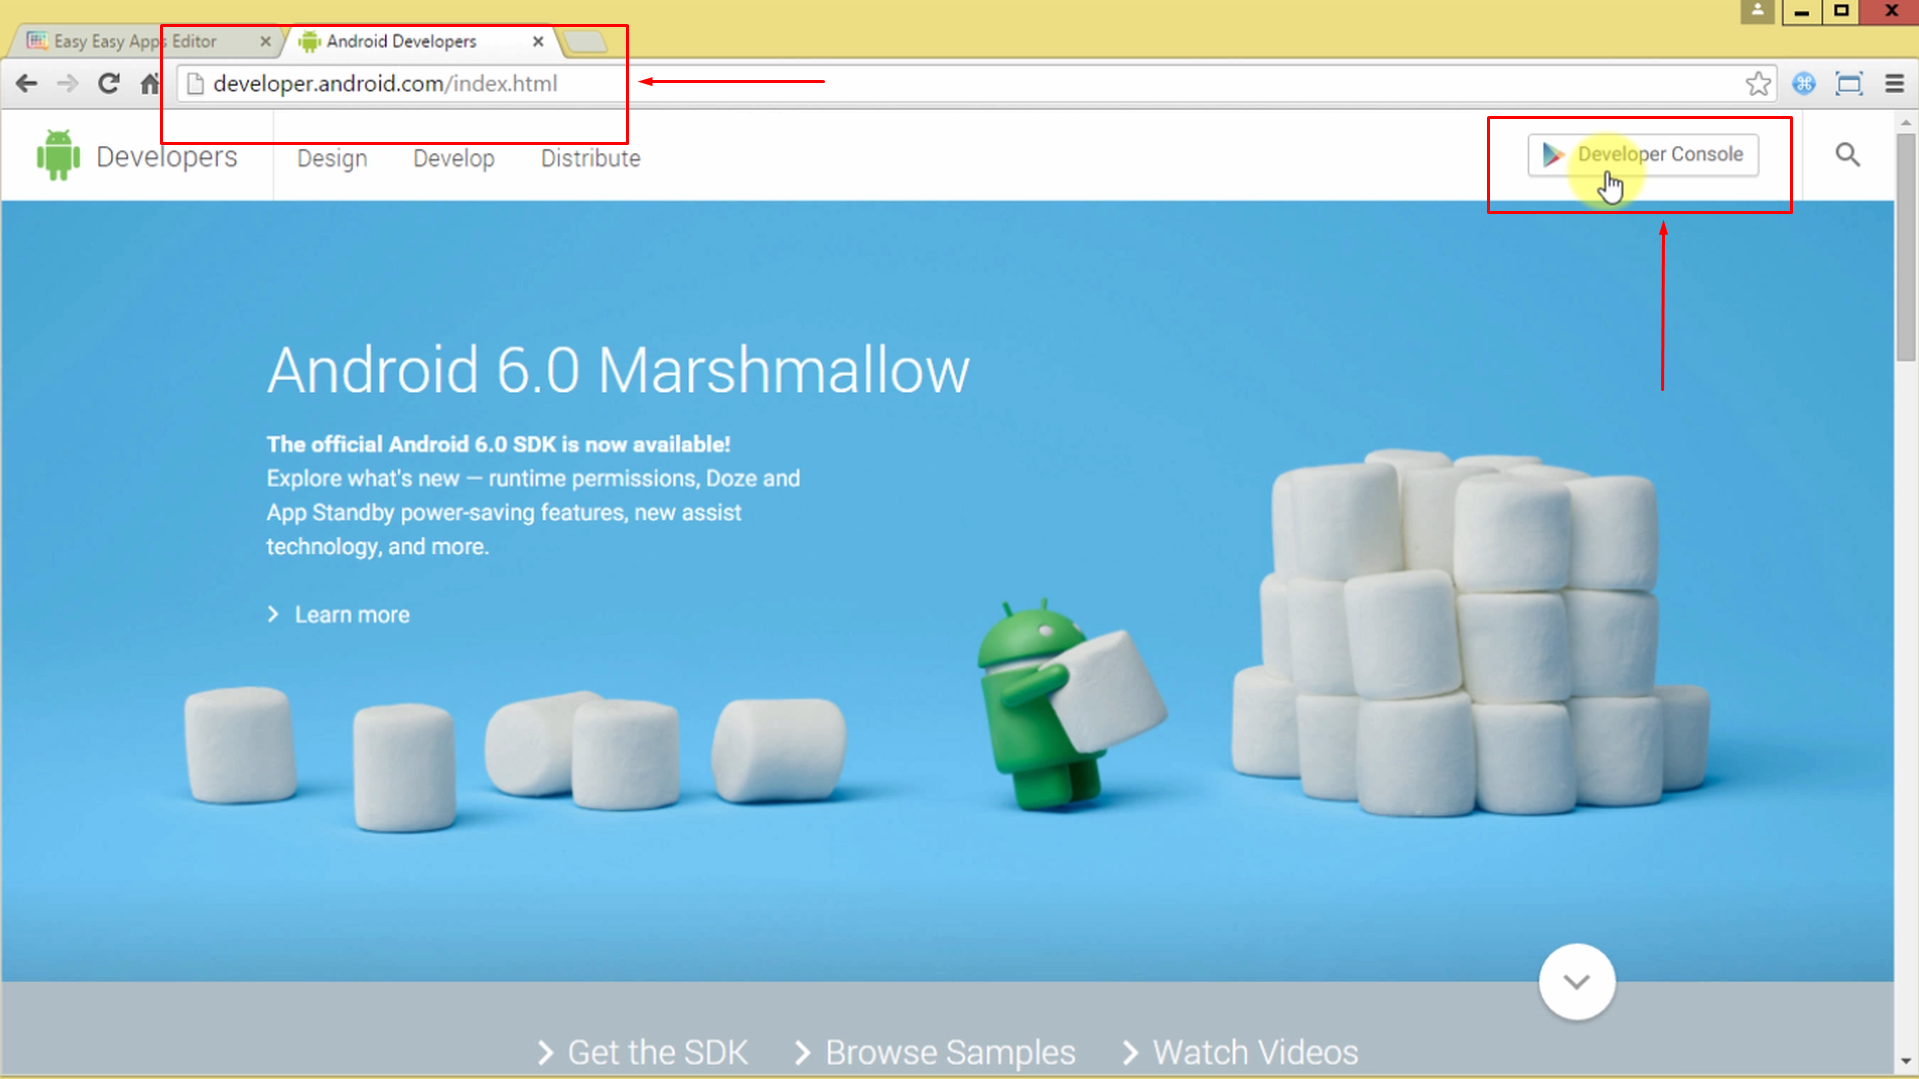Click the fullscreen extension icon in toolbar
This screenshot has height=1079, width=1919.
pyautogui.click(x=1849, y=84)
